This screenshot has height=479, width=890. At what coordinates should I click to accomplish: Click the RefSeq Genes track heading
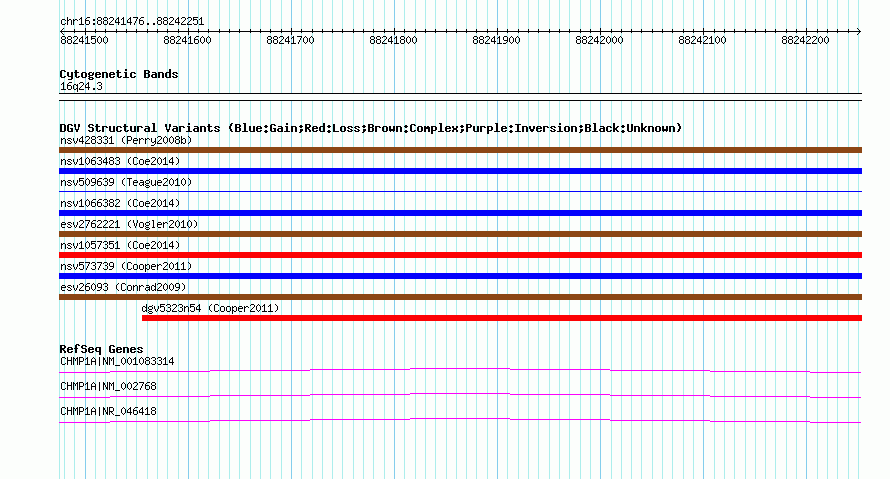(x=102, y=349)
